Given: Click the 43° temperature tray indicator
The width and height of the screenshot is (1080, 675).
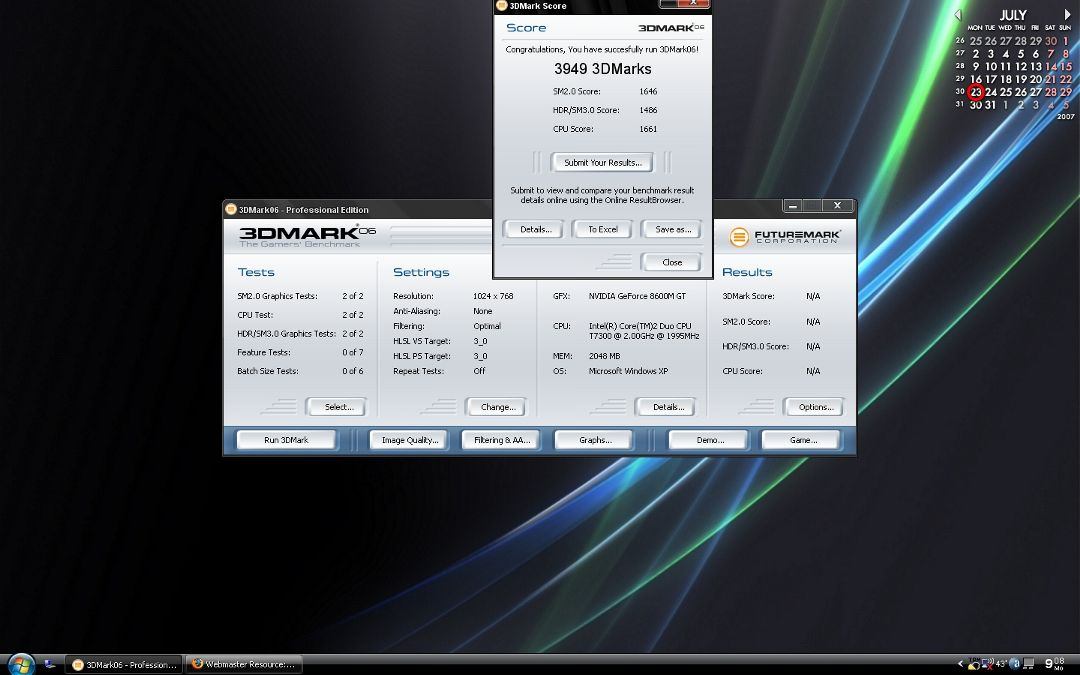Looking at the screenshot, I should point(1001,664).
